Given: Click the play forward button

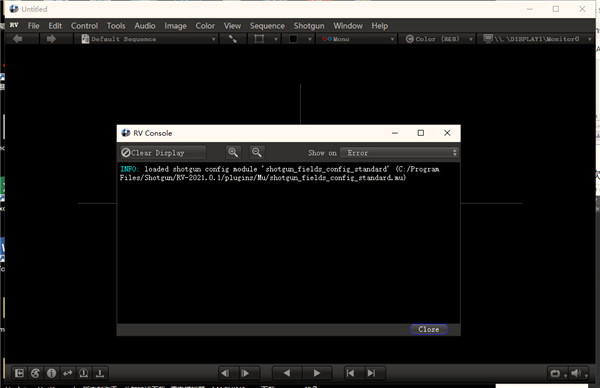Looking at the screenshot, I should tap(316, 373).
